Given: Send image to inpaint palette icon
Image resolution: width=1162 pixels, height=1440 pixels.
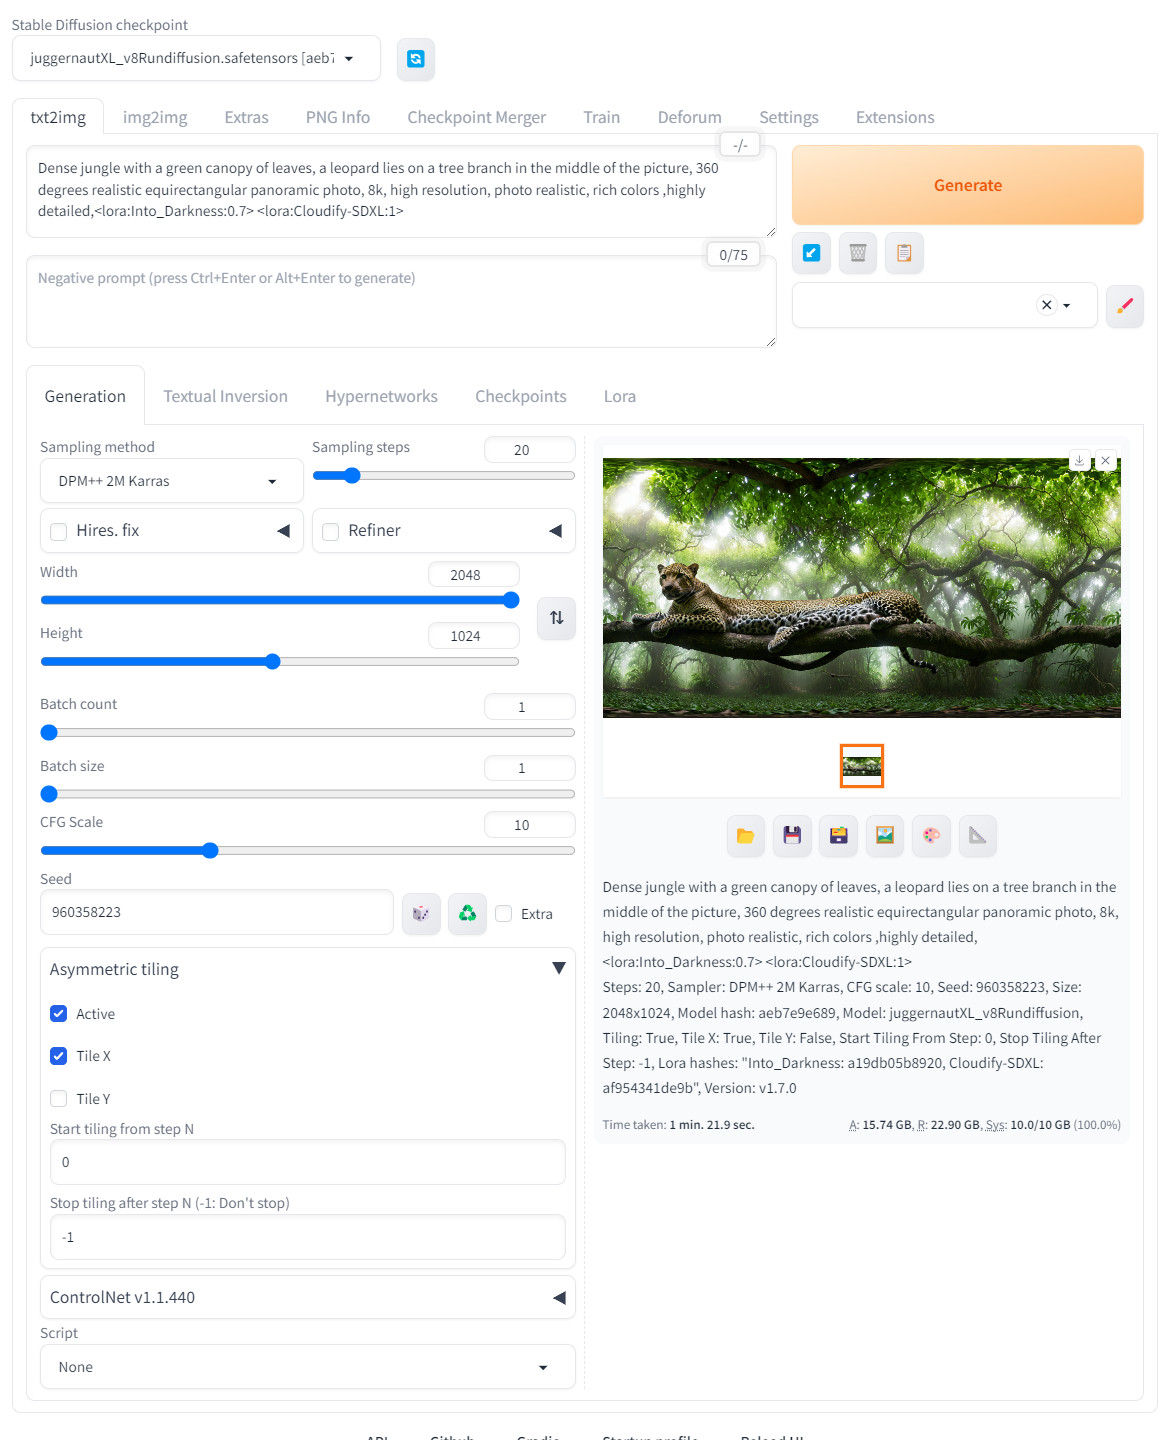Looking at the screenshot, I should [931, 836].
